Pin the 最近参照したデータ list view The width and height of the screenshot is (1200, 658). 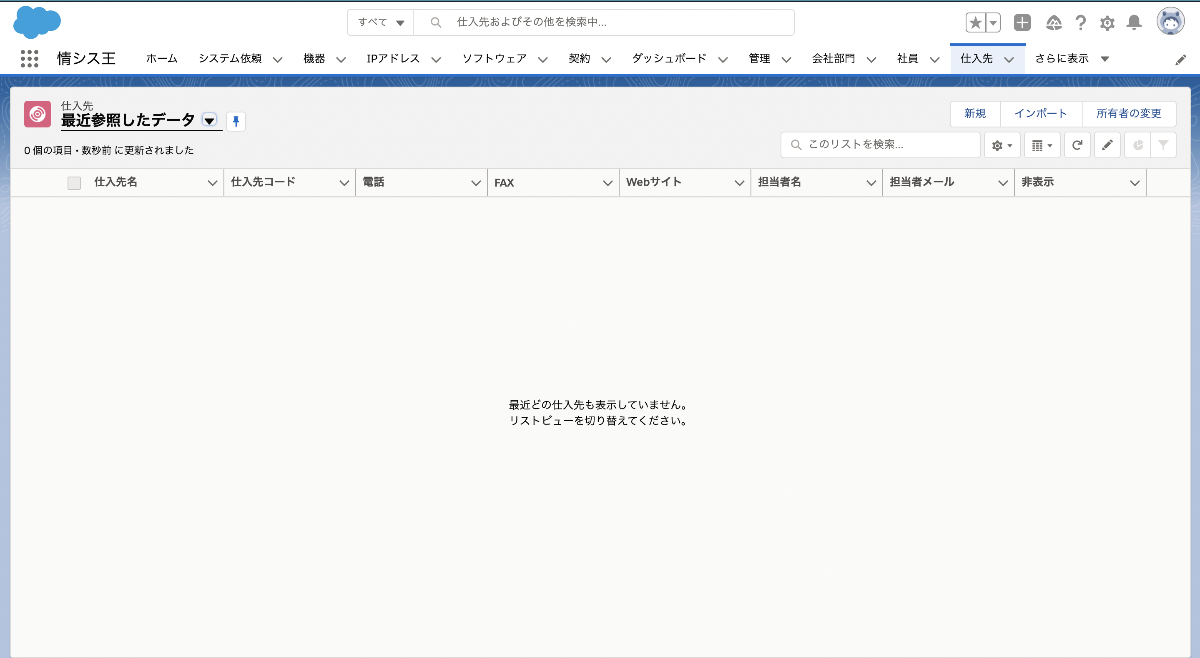point(236,121)
